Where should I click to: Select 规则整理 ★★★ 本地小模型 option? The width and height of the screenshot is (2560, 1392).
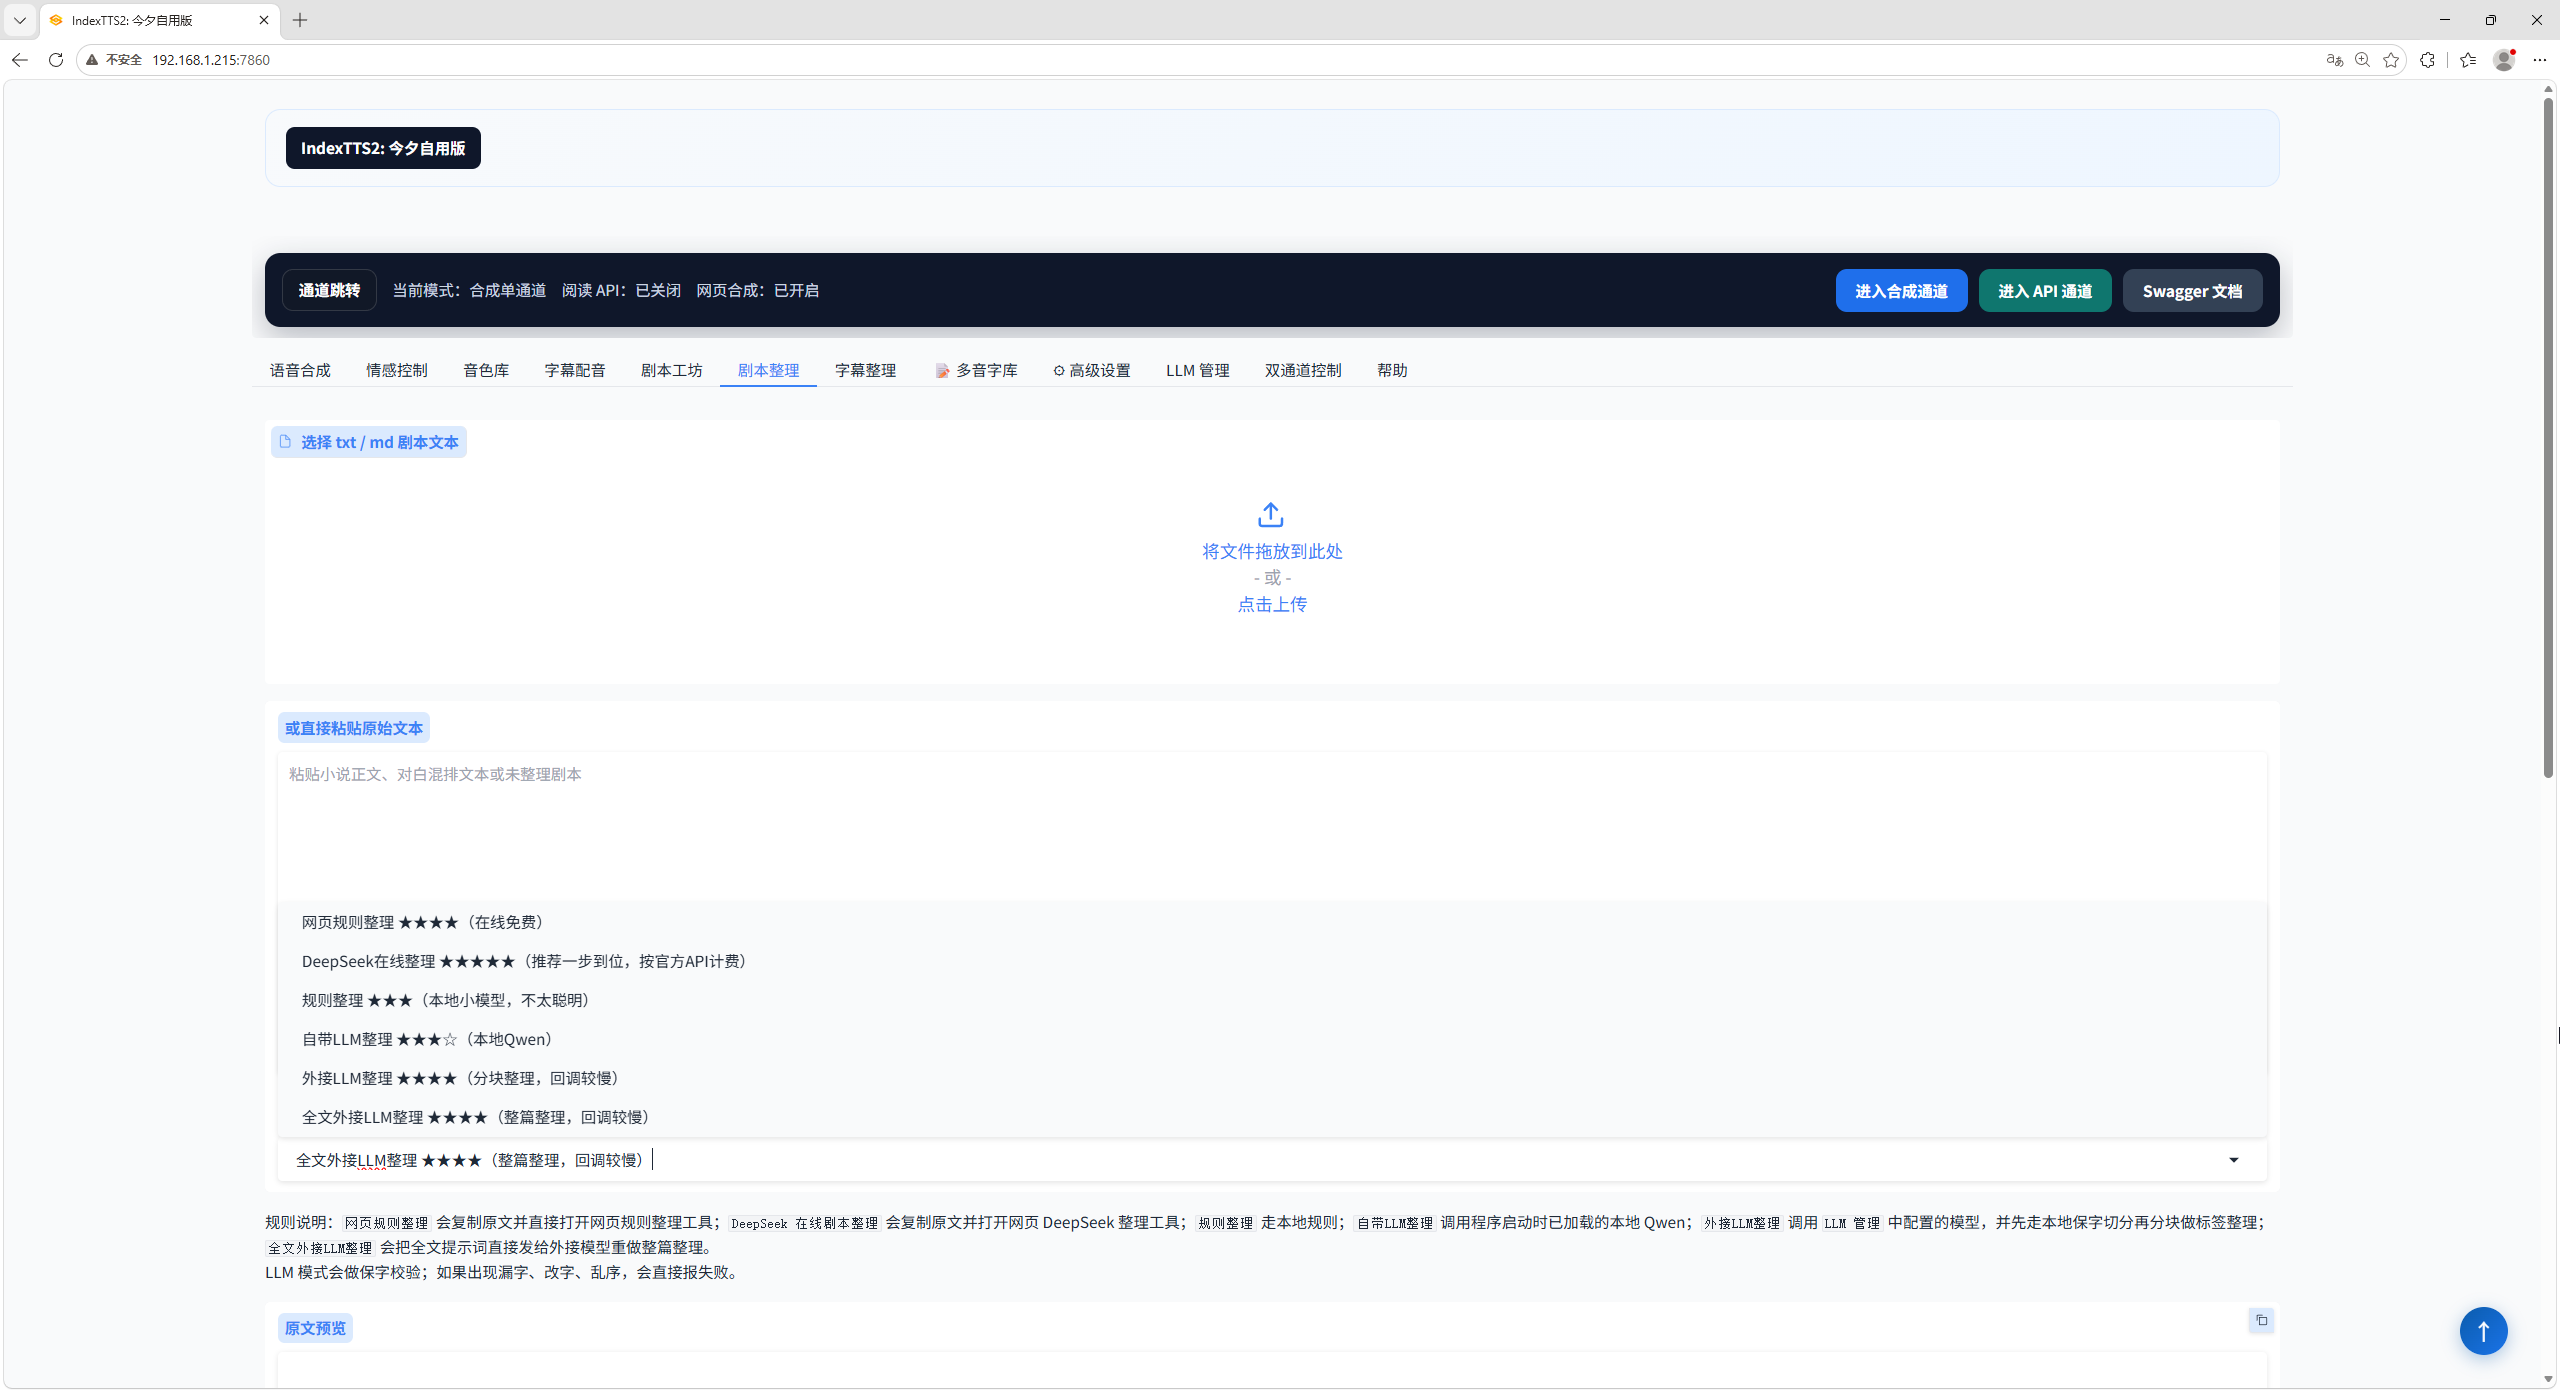1272,1000
